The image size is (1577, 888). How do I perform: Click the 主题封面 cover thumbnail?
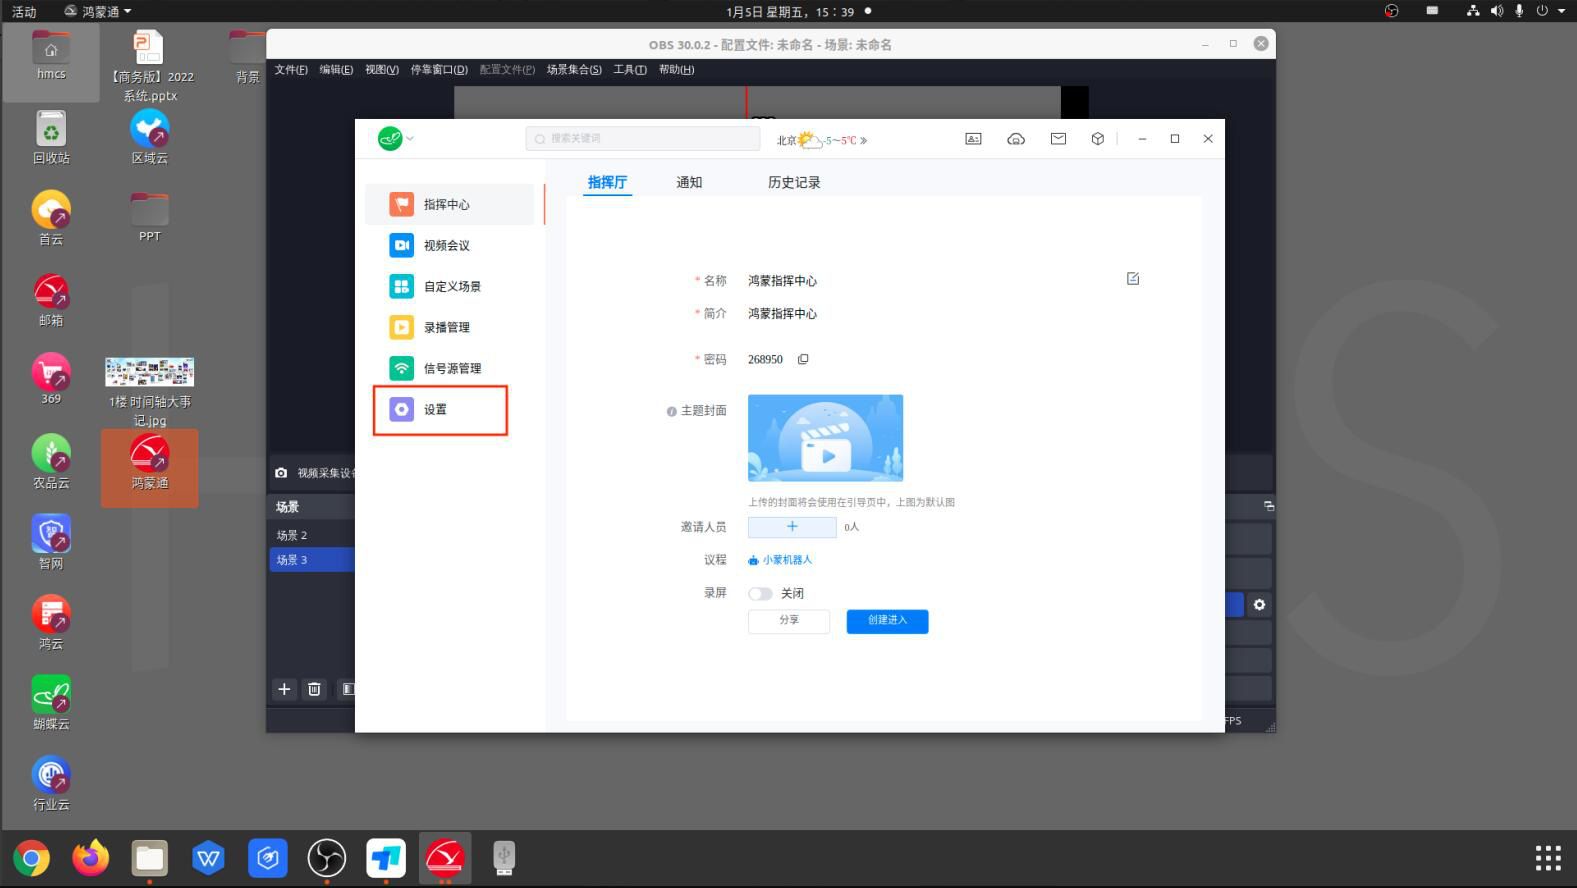(x=825, y=438)
